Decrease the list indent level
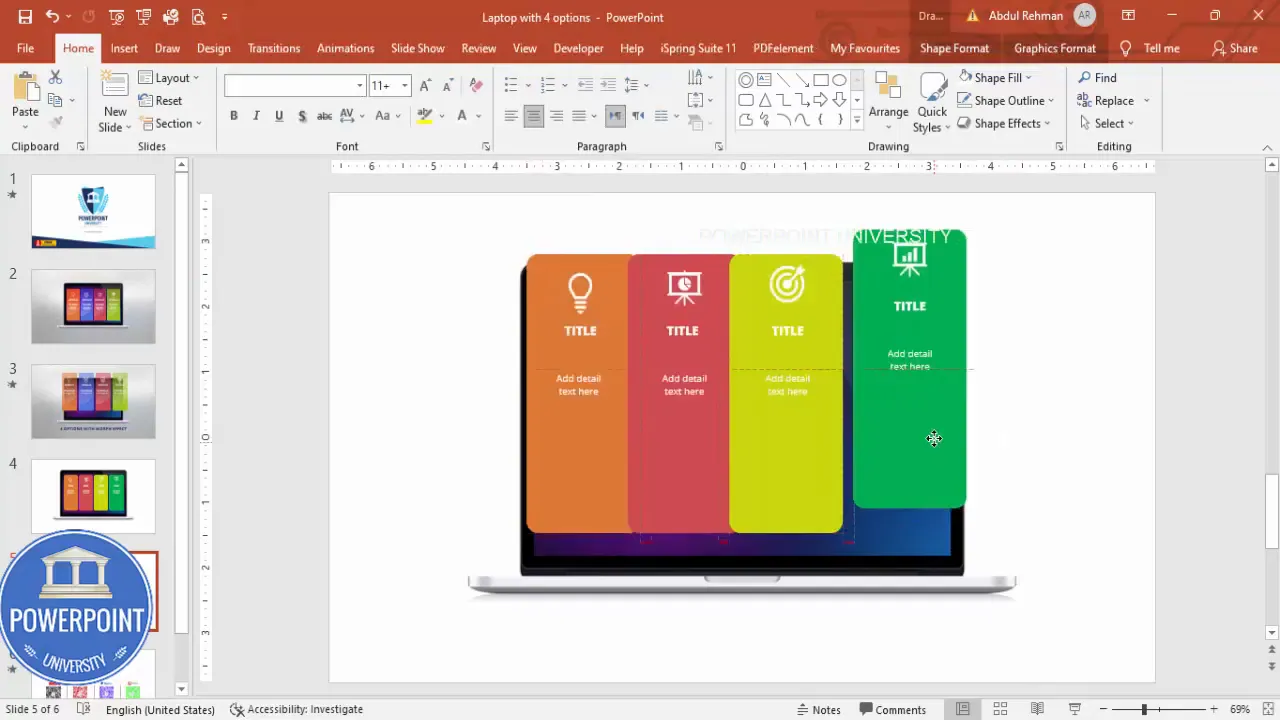The image size is (1280, 720). [586, 85]
